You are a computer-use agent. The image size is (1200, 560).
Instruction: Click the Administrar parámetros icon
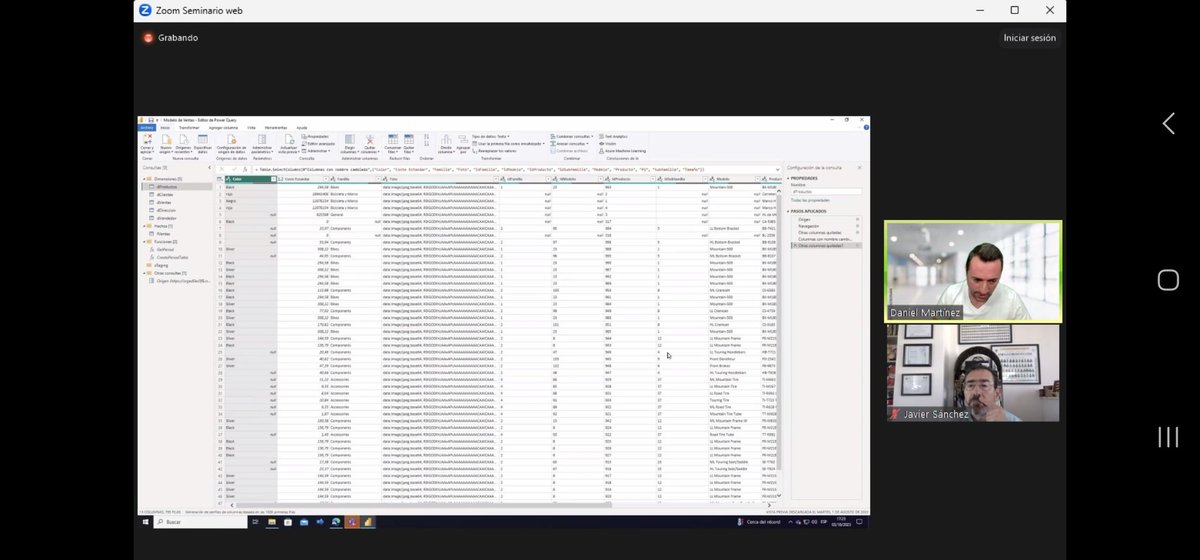262,140
